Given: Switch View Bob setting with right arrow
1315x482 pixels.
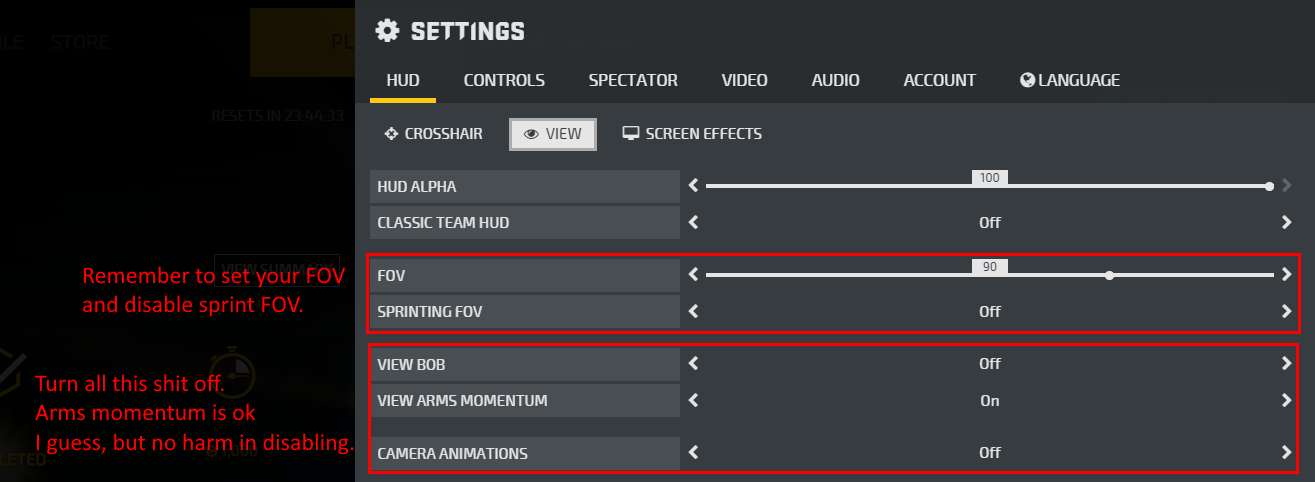Looking at the screenshot, I should (1286, 364).
